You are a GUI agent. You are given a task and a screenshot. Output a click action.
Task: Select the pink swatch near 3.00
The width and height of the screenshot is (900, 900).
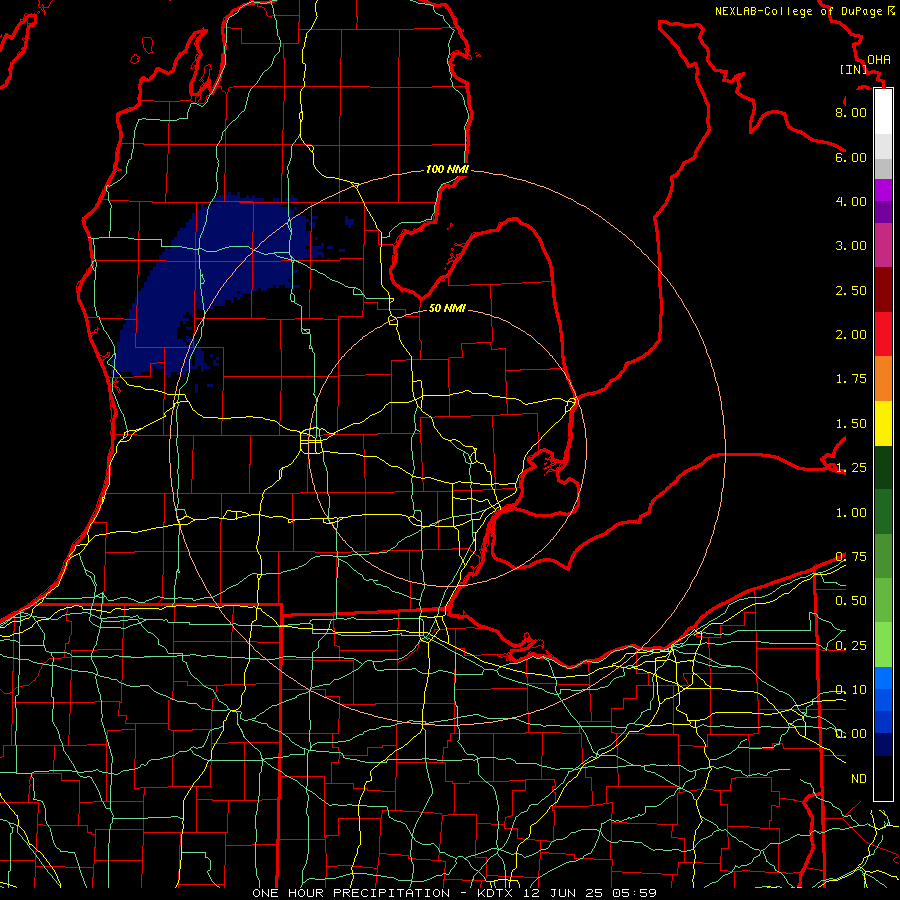pos(883,246)
